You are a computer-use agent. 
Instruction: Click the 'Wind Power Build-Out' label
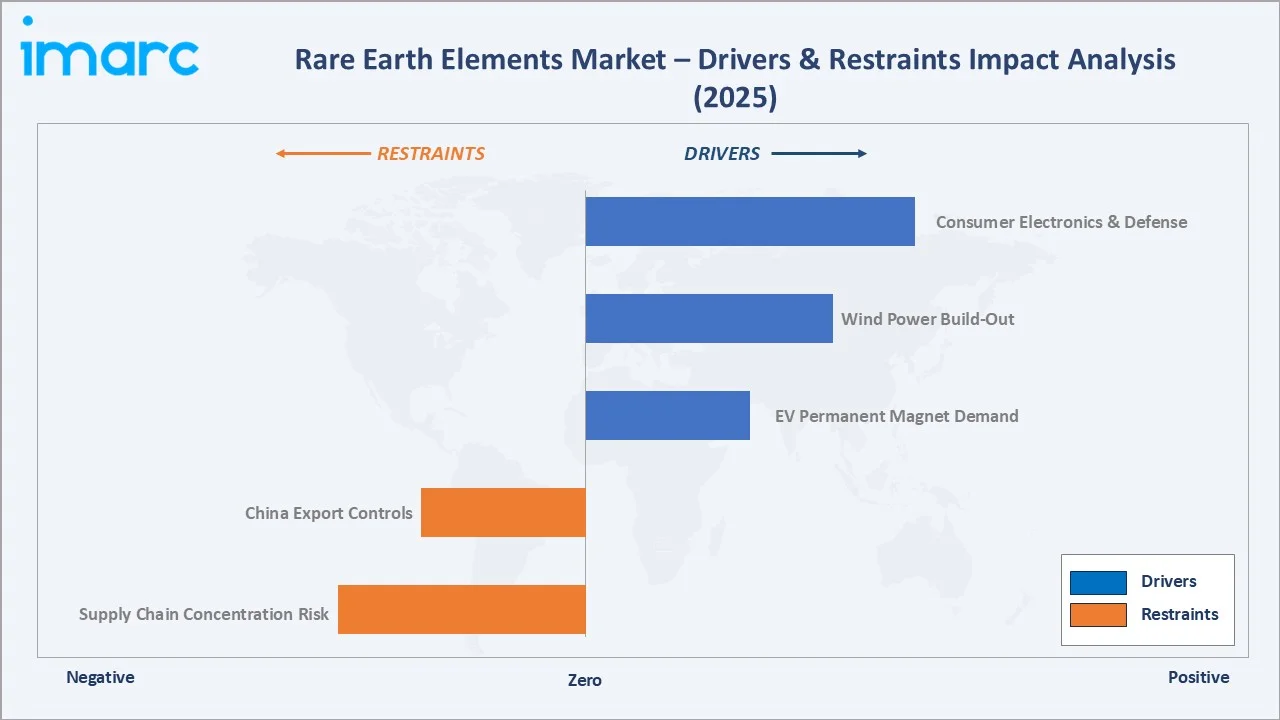pos(928,319)
